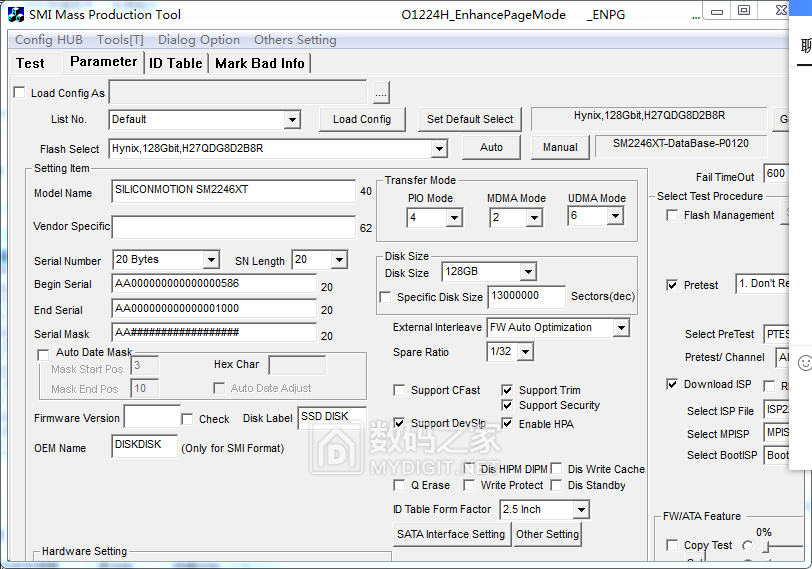The height and width of the screenshot is (569, 812).
Task: Click the Vendor Specific input field
Action: [x=234, y=227]
